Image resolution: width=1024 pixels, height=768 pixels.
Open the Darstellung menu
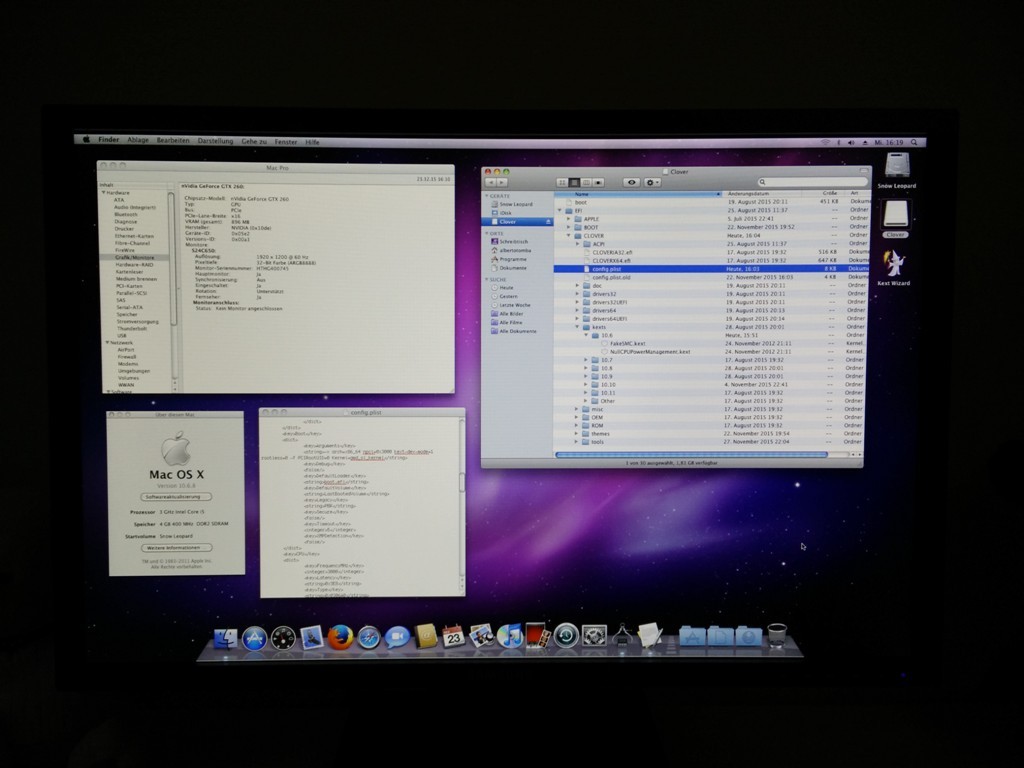tap(216, 141)
